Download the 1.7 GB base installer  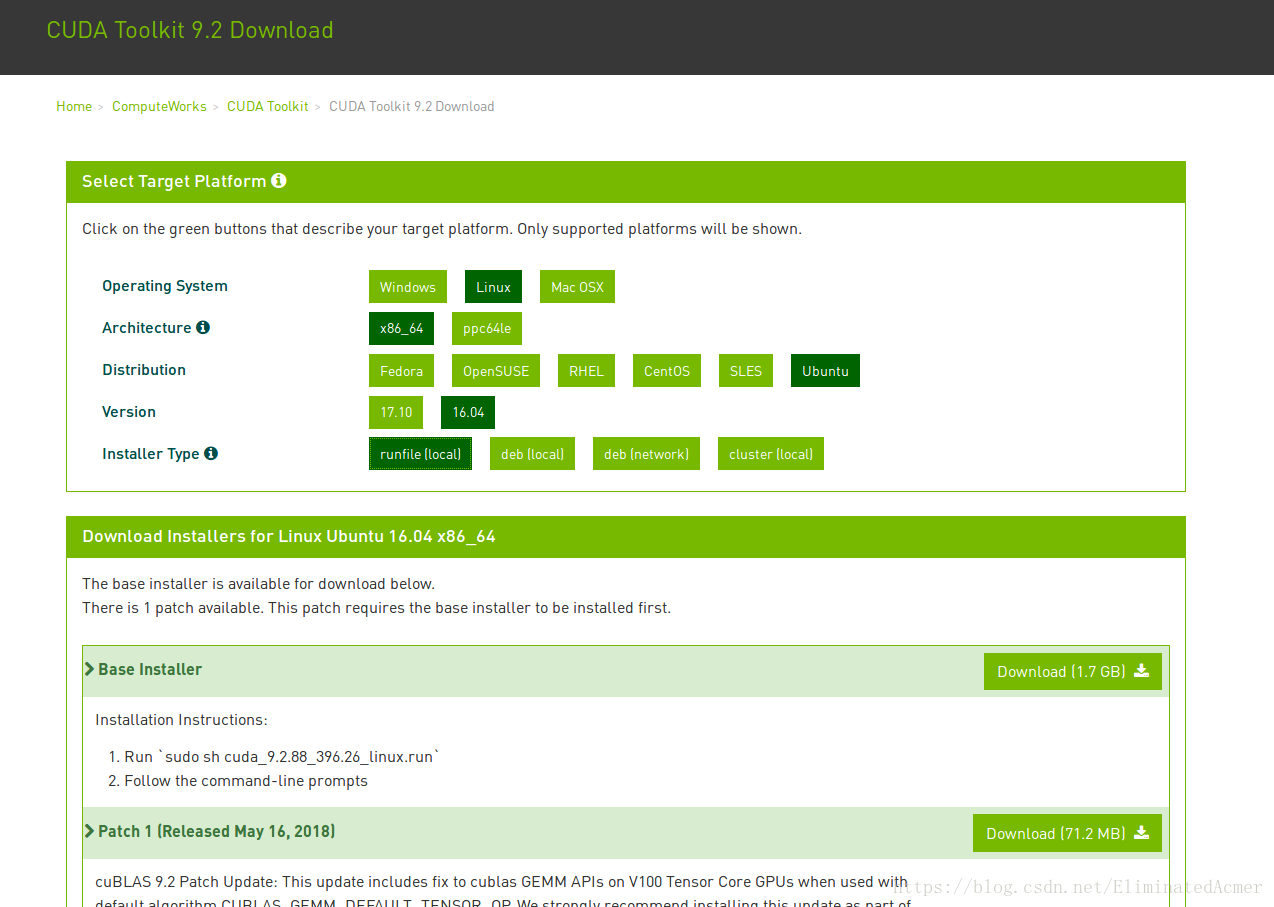tap(1073, 671)
